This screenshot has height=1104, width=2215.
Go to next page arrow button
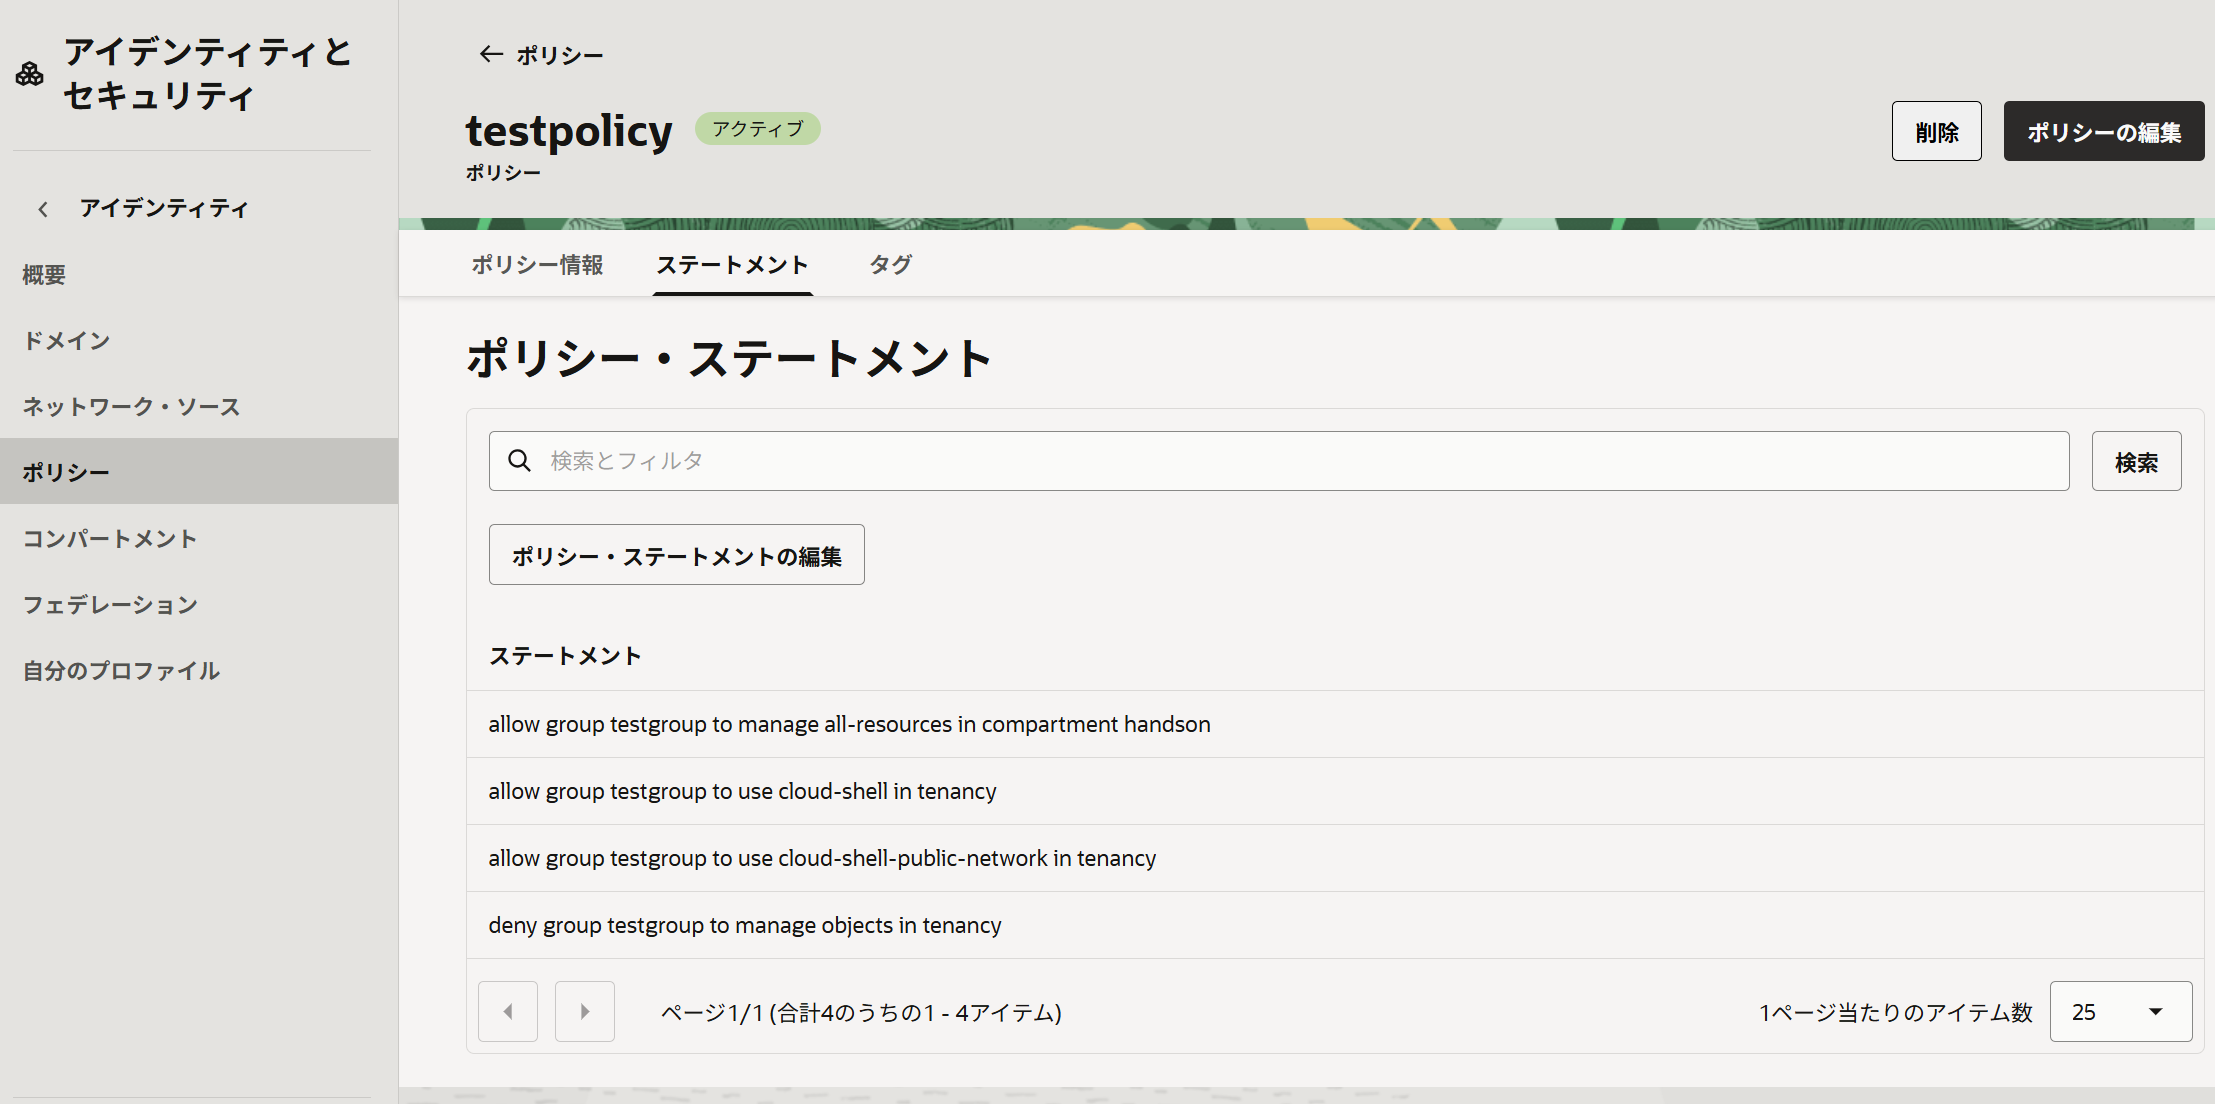click(x=585, y=1012)
